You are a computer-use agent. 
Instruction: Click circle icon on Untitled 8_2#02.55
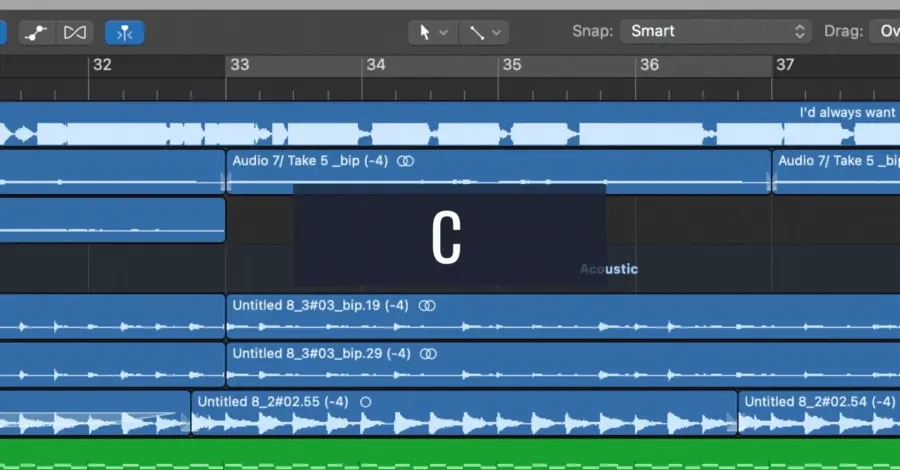coord(366,402)
